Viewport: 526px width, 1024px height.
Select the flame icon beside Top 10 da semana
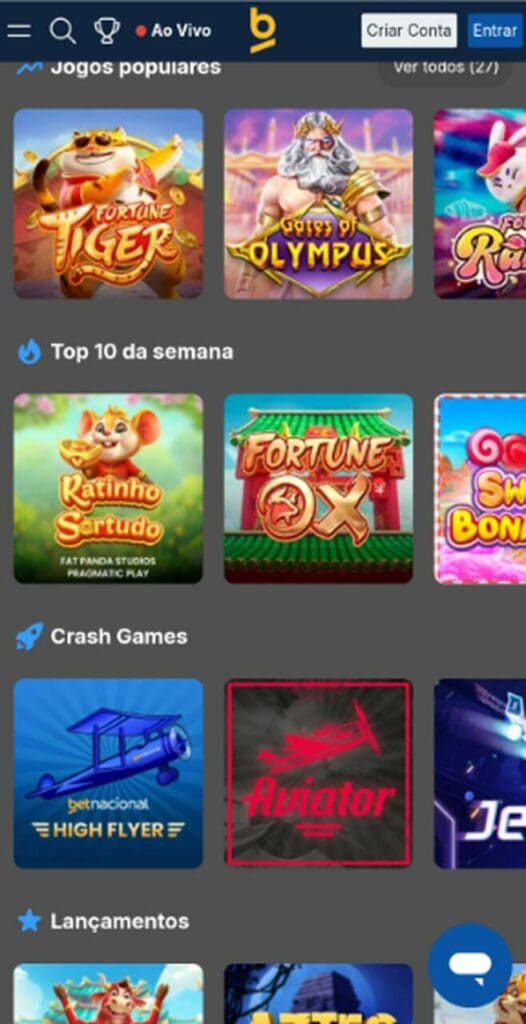click(x=29, y=352)
